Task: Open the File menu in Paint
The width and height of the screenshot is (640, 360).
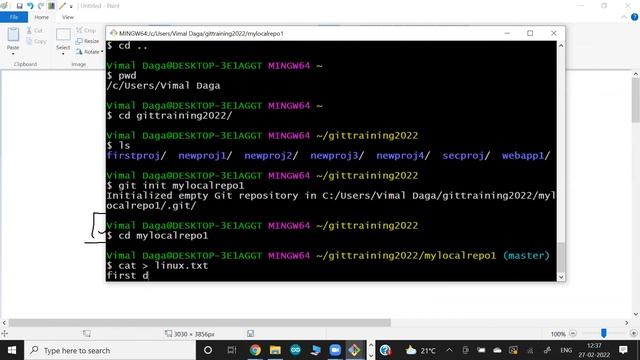Action: (x=14, y=17)
